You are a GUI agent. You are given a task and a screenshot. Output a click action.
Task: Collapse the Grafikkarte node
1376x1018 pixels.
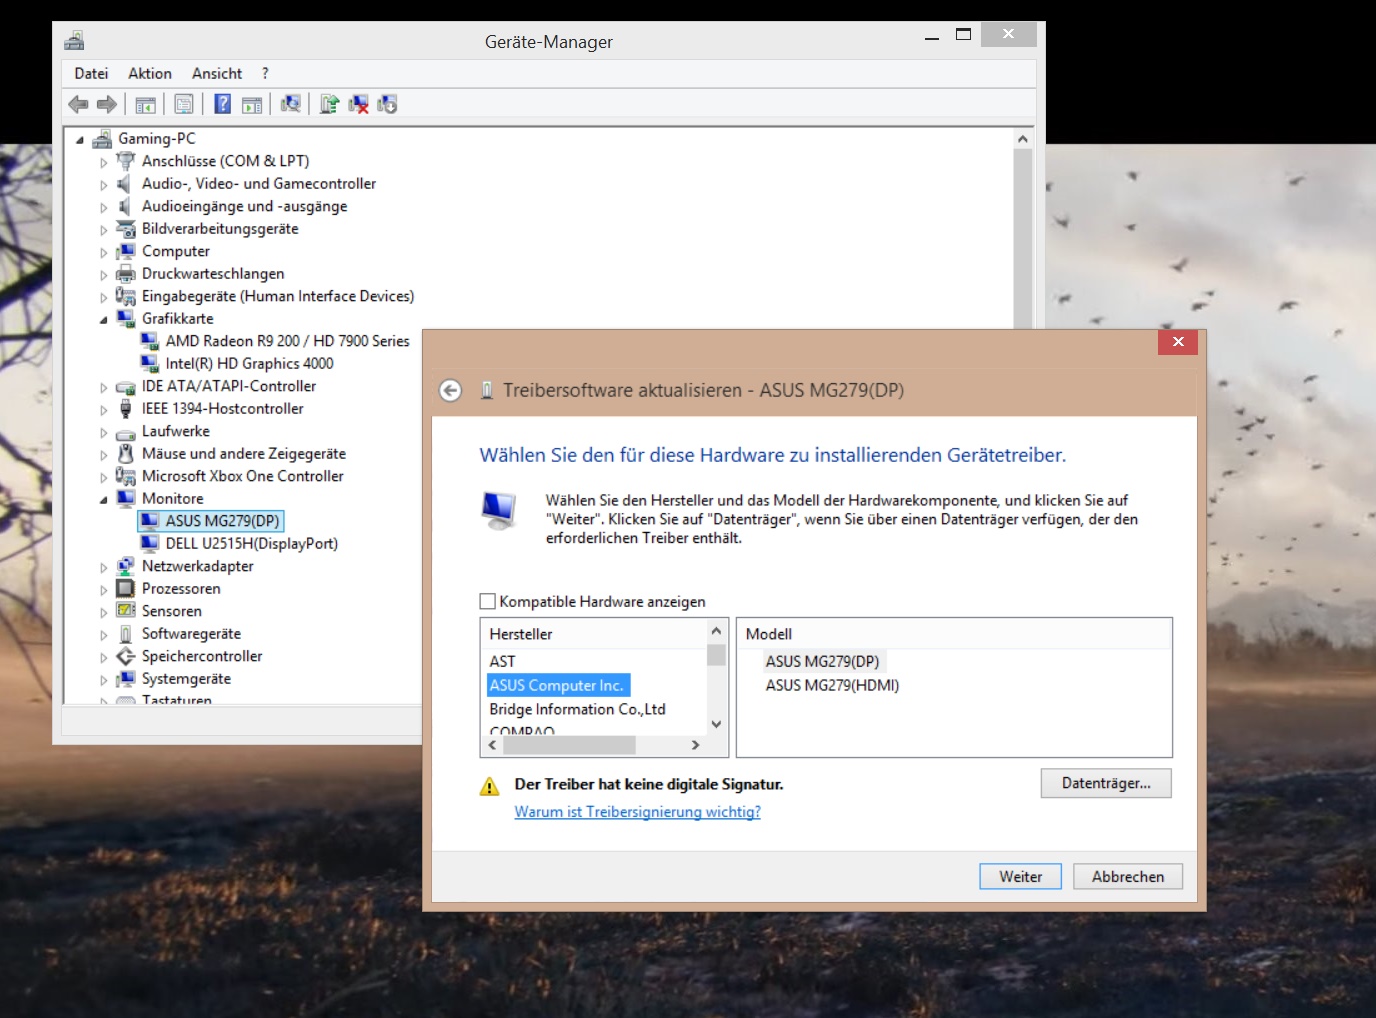coord(103,320)
